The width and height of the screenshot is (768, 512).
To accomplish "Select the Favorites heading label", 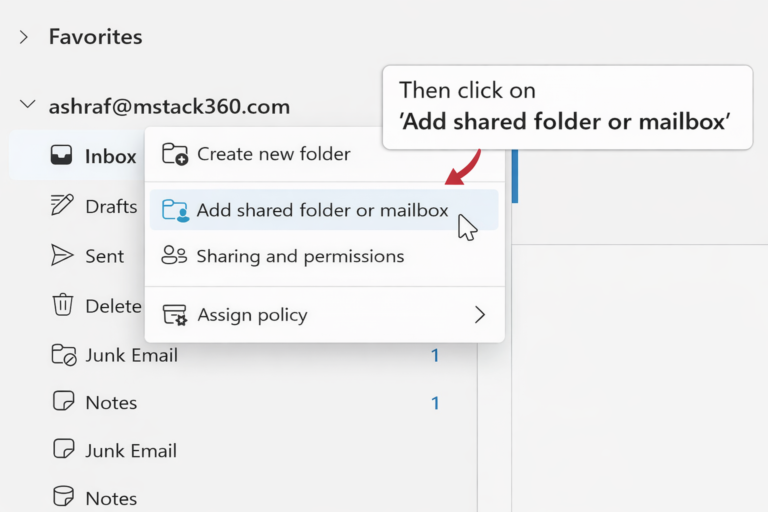I will 95,37.
